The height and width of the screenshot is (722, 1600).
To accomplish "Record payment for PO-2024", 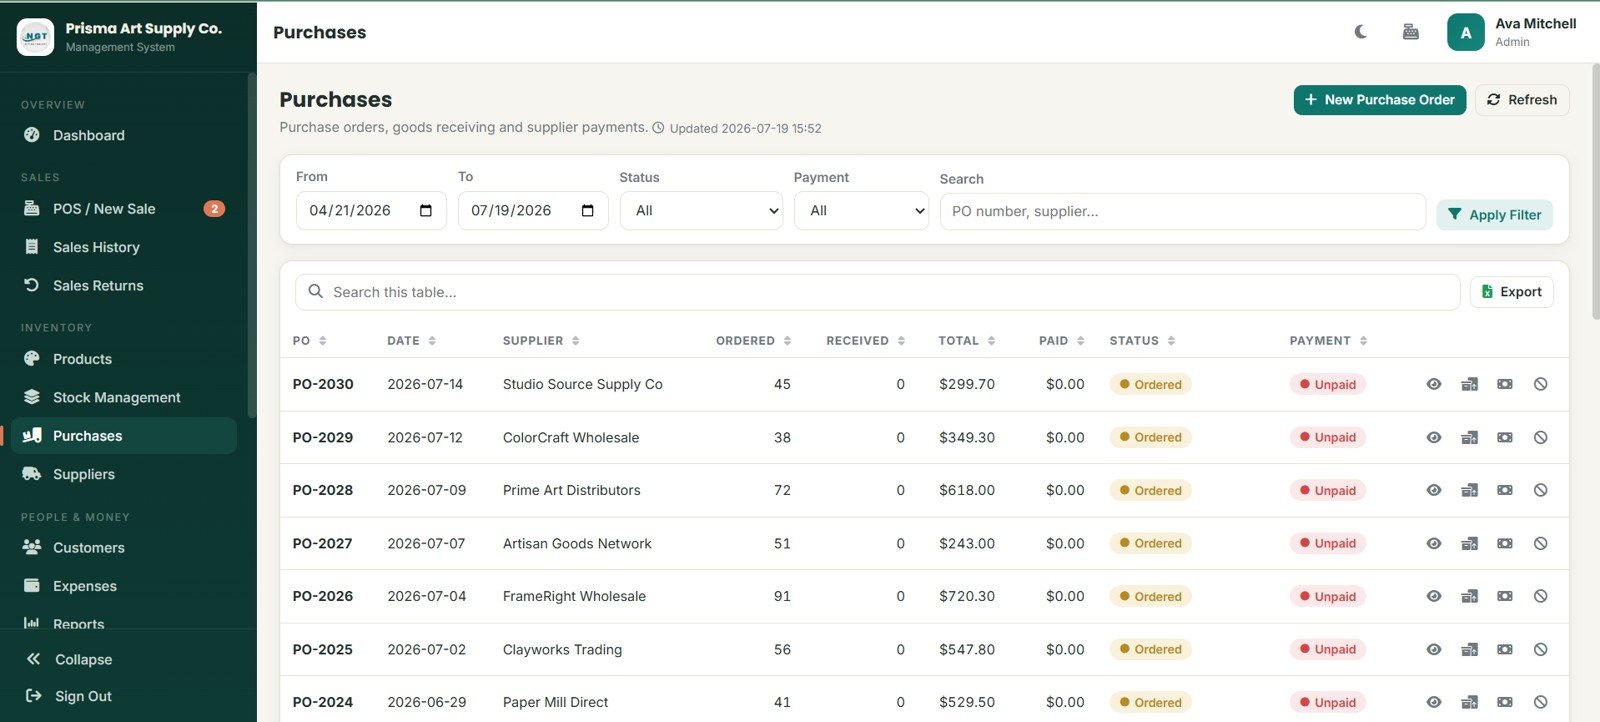I will (1505, 702).
